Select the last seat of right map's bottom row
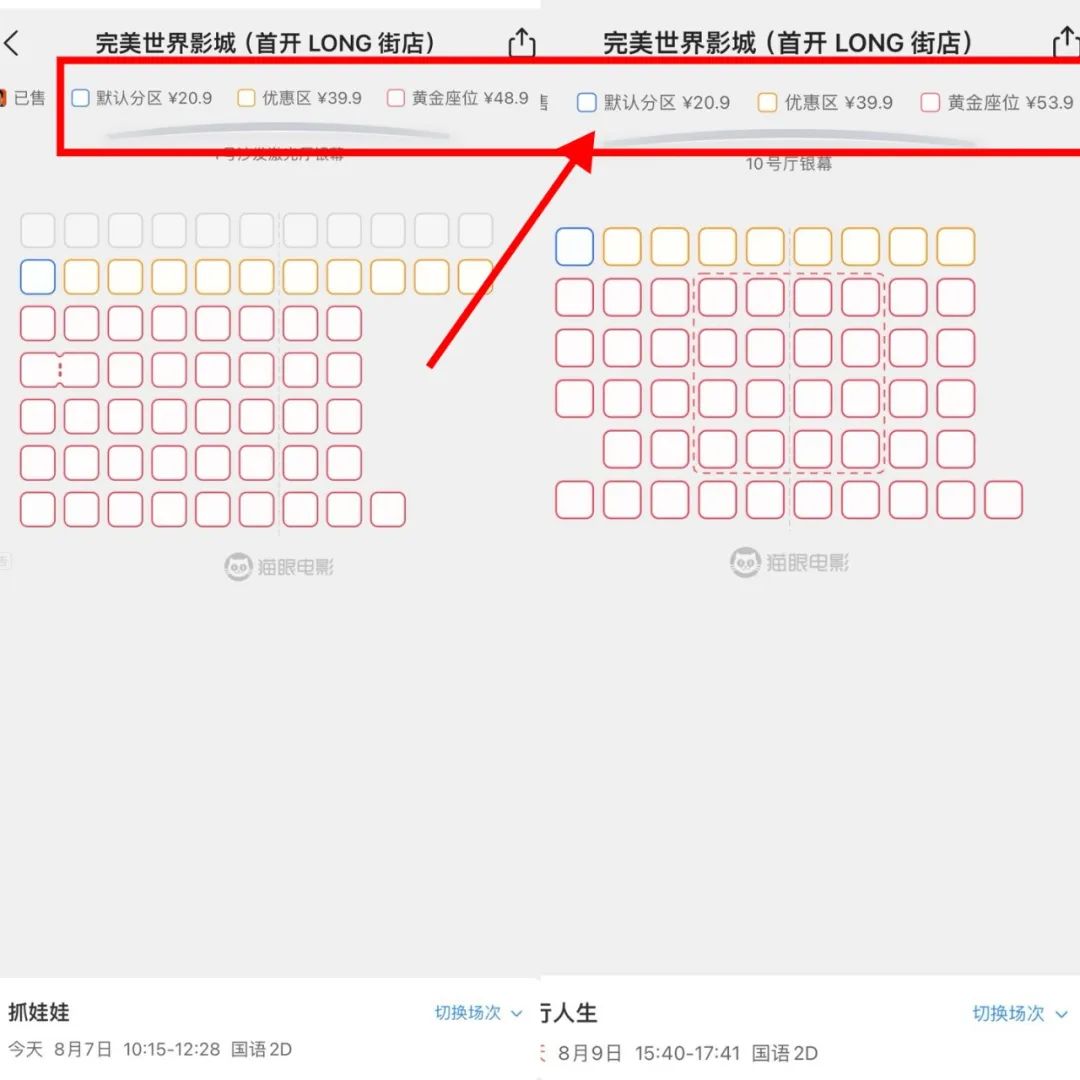 (1004, 500)
